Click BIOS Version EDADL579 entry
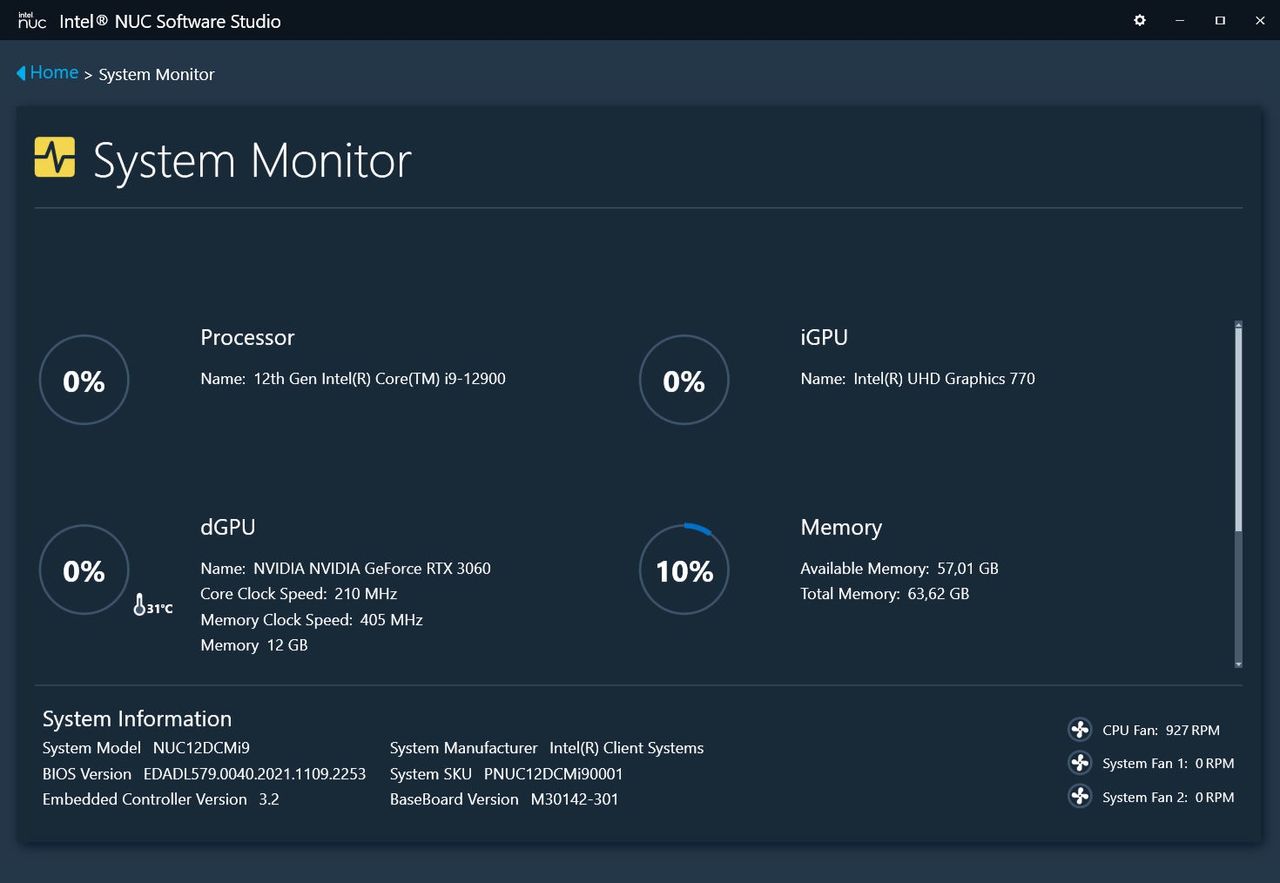The image size is (1280, 883). [204, 773]
